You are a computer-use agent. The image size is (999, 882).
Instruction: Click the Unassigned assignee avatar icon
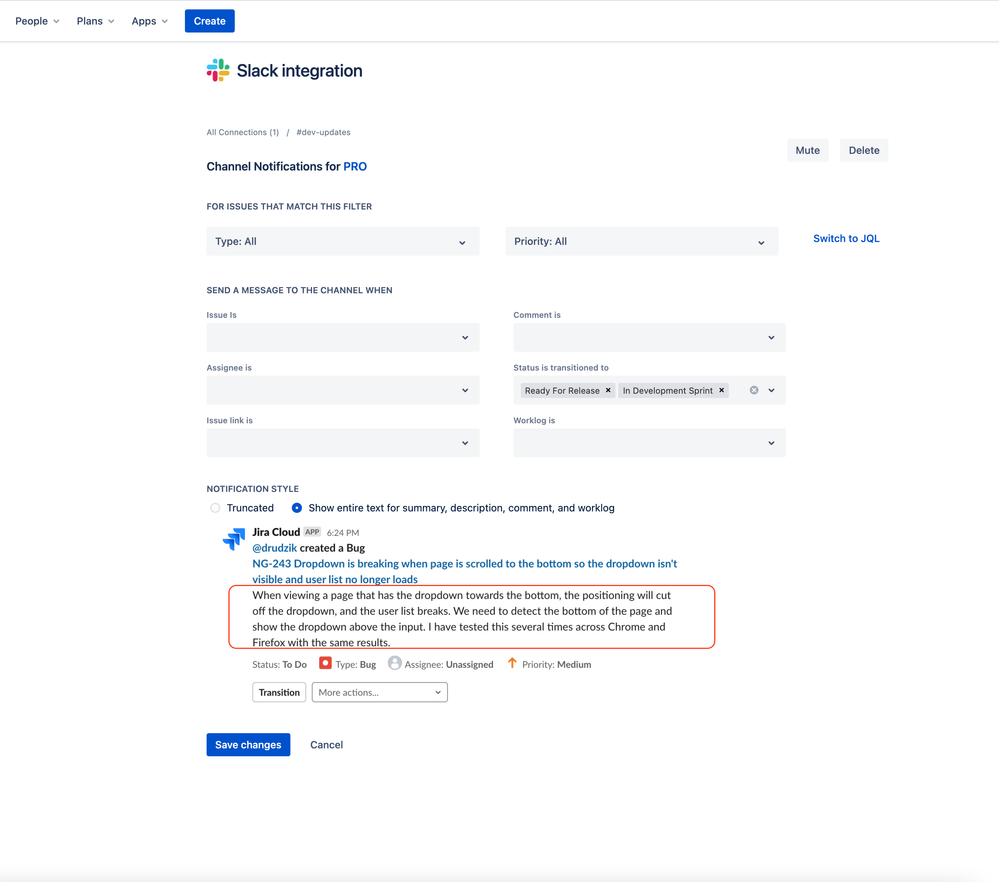coord(394,663)
